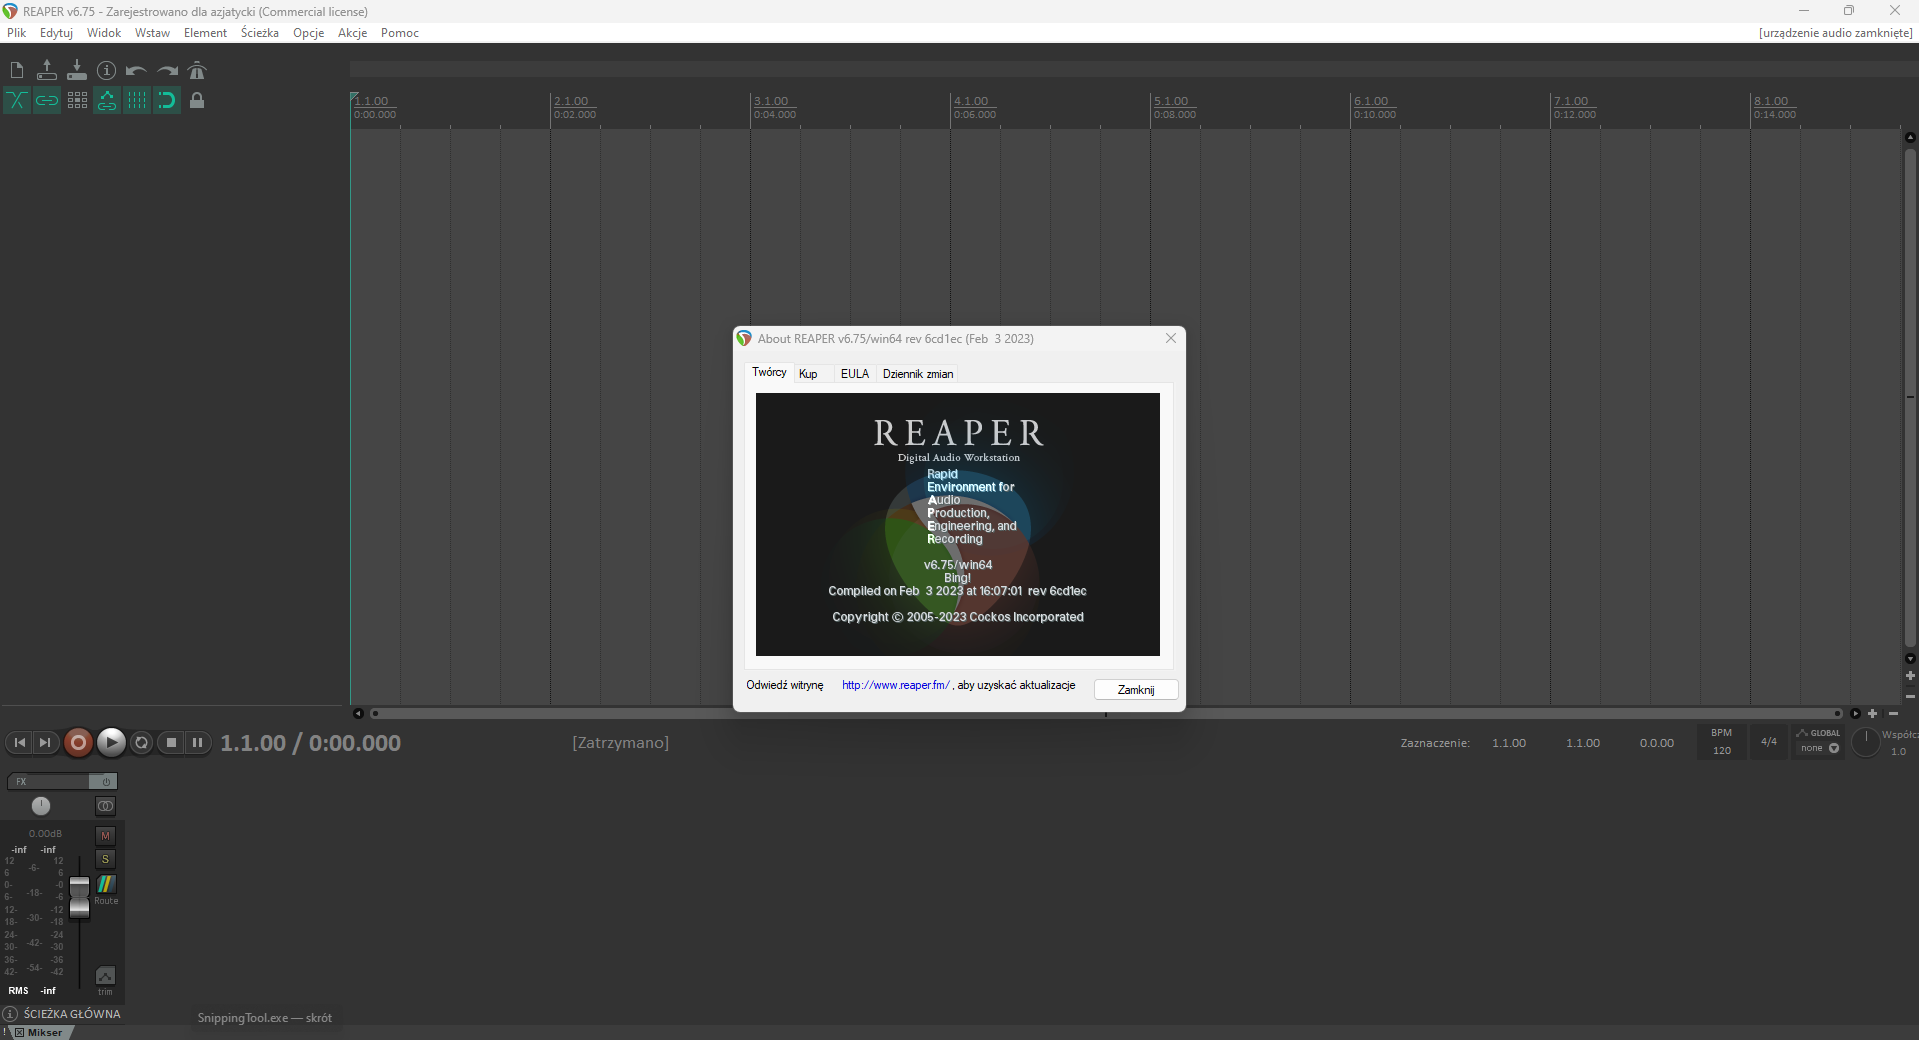Open the Dziennik zmian tab
The width and height of the screenshot is (1919, 1040).
918,374
